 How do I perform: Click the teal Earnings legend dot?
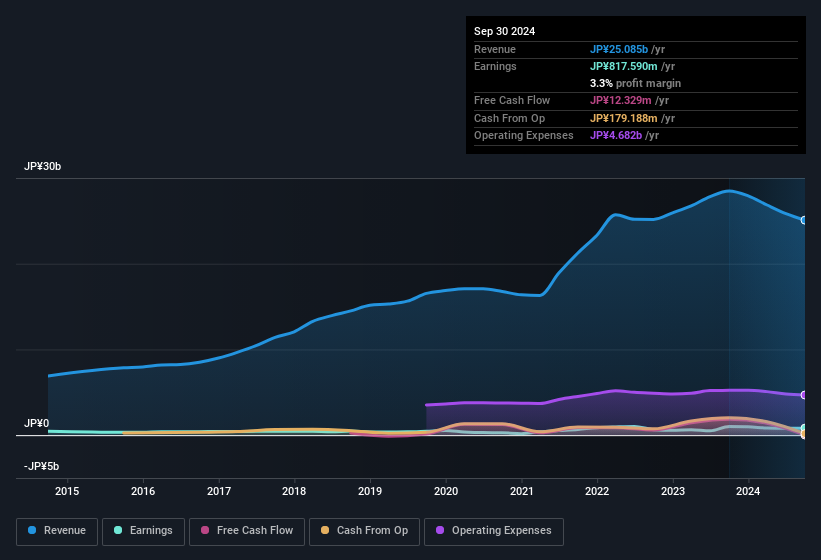pyautogui.click(x=118, y=530)
